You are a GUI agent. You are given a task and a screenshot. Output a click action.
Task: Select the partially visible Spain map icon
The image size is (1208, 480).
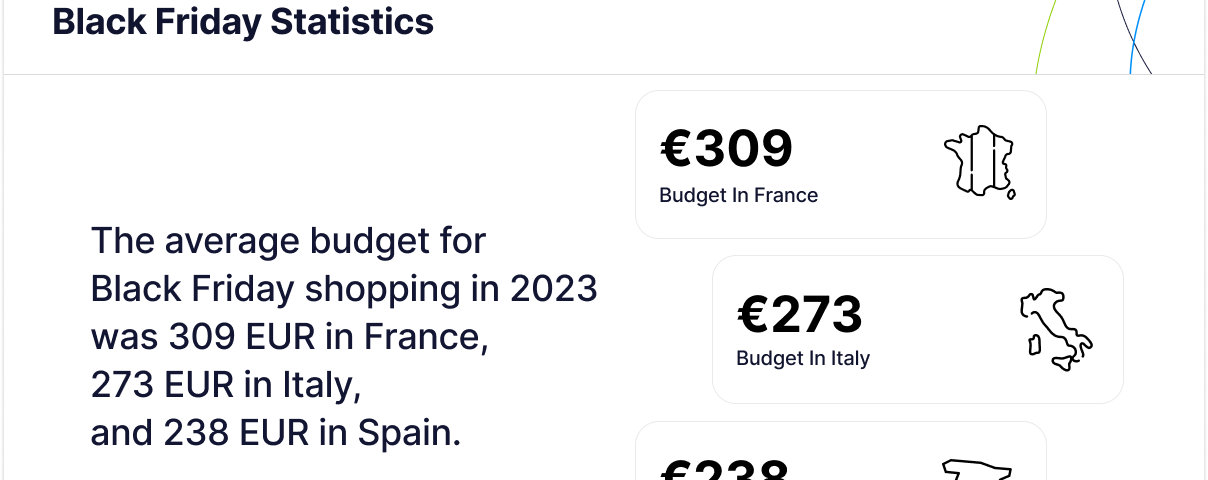click(978, 470)
